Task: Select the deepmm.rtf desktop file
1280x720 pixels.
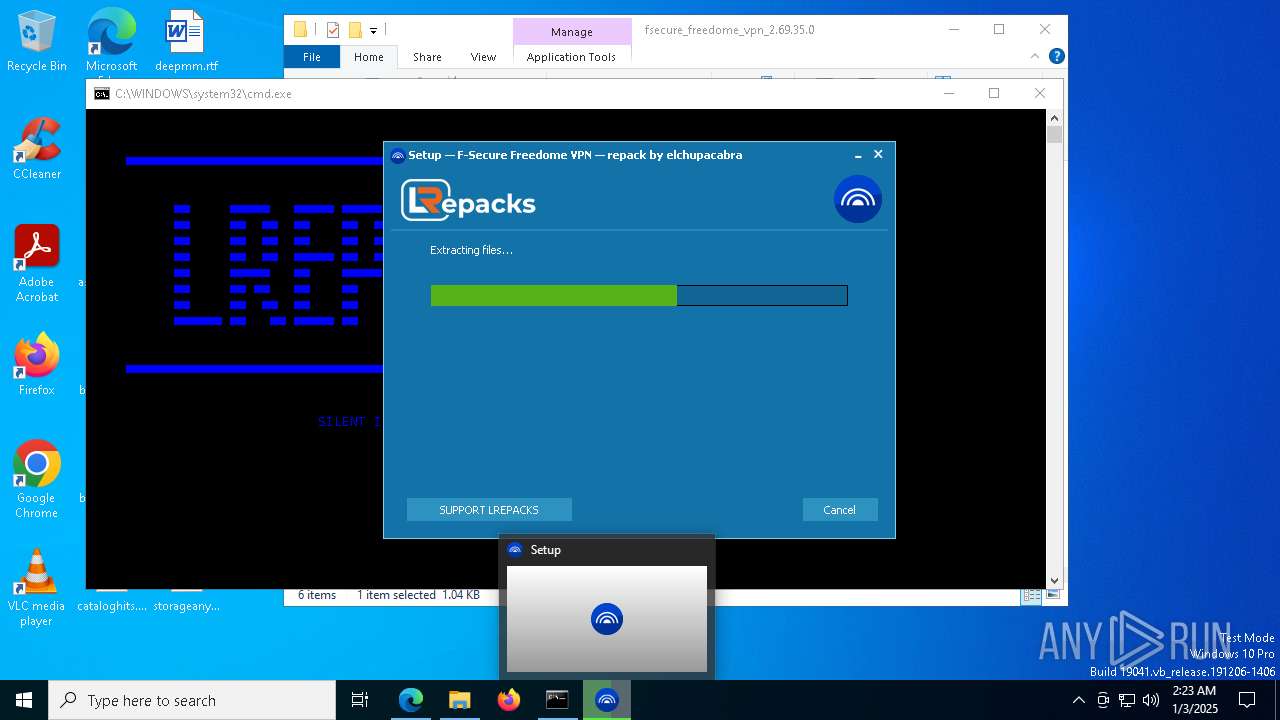Action: coord(186,41)
